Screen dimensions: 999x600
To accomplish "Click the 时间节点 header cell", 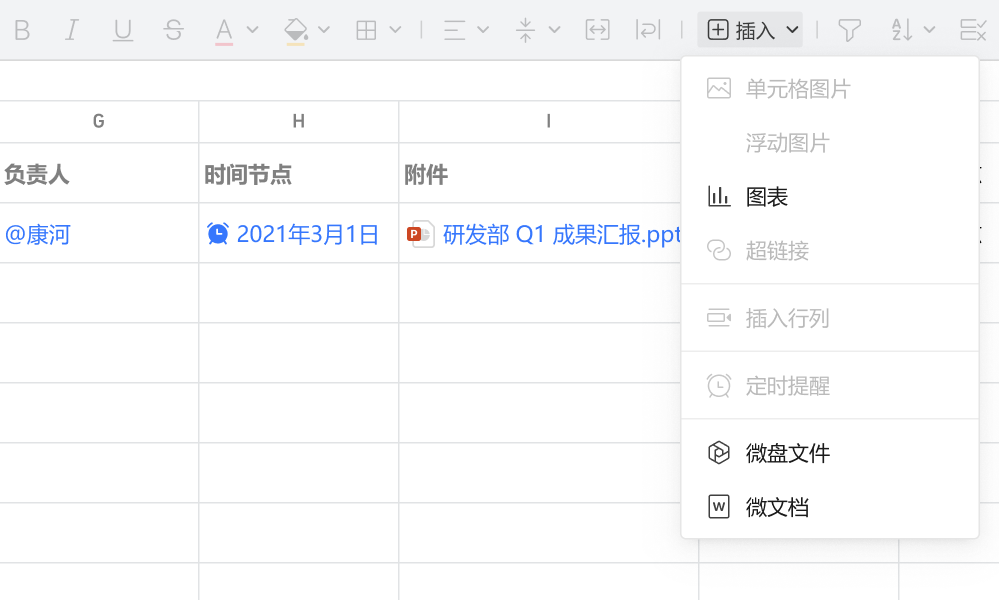I will click(299, 173).
